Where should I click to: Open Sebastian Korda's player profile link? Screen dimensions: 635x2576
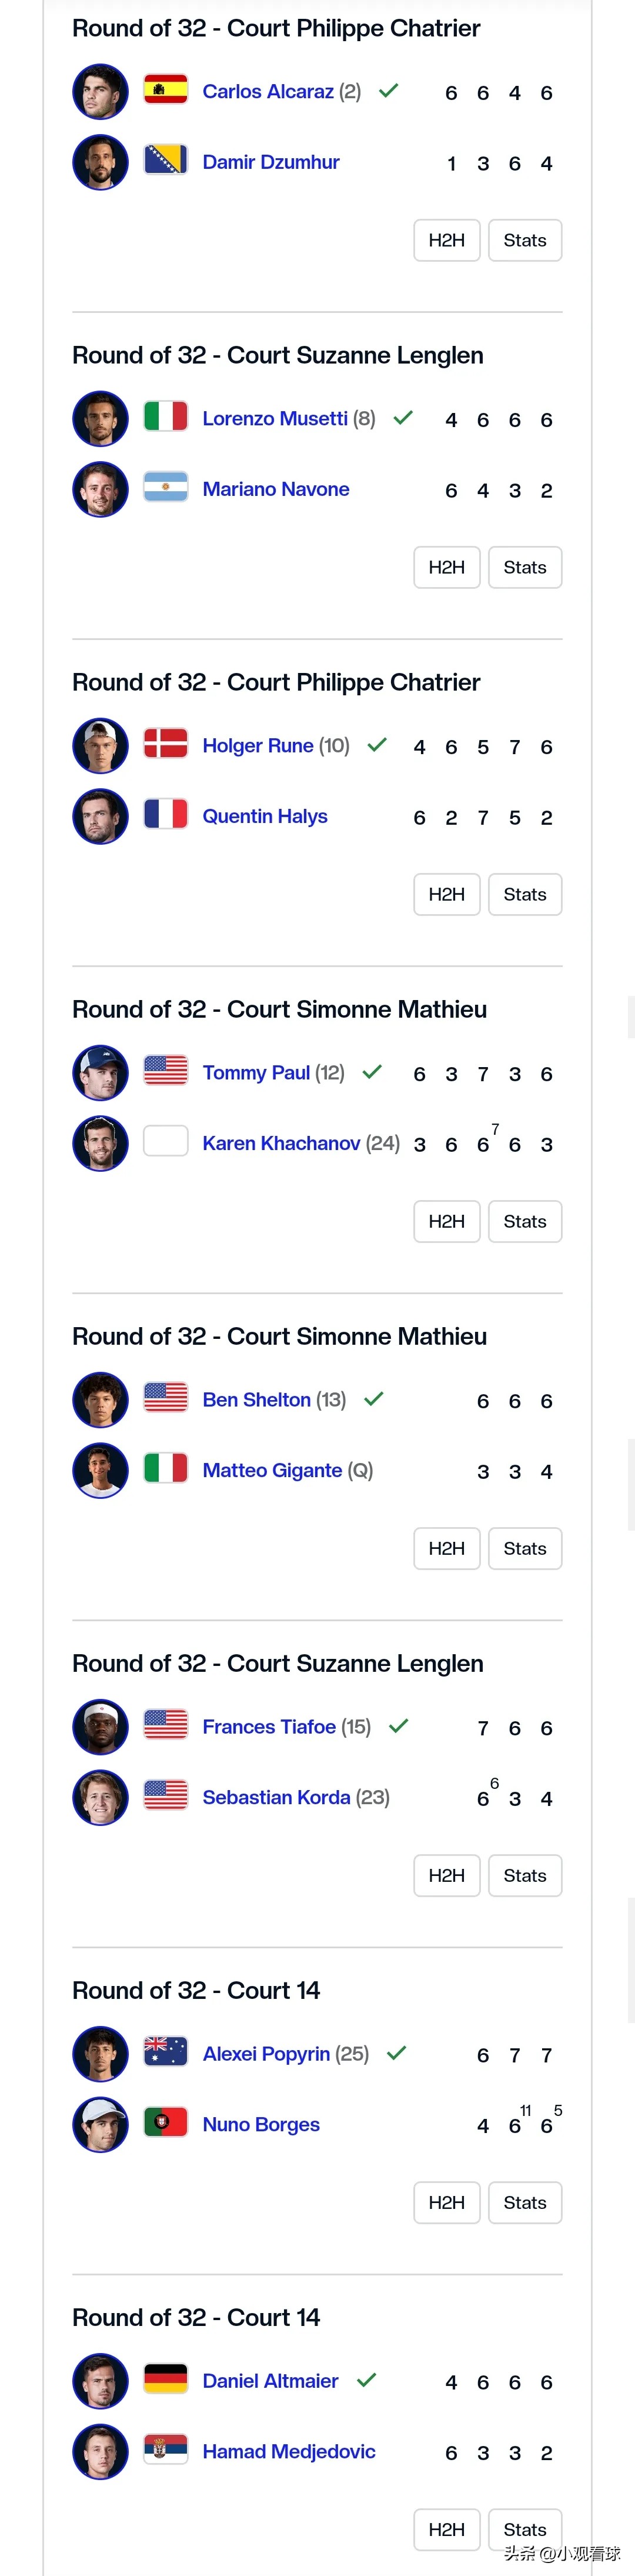pos(277,1797)
